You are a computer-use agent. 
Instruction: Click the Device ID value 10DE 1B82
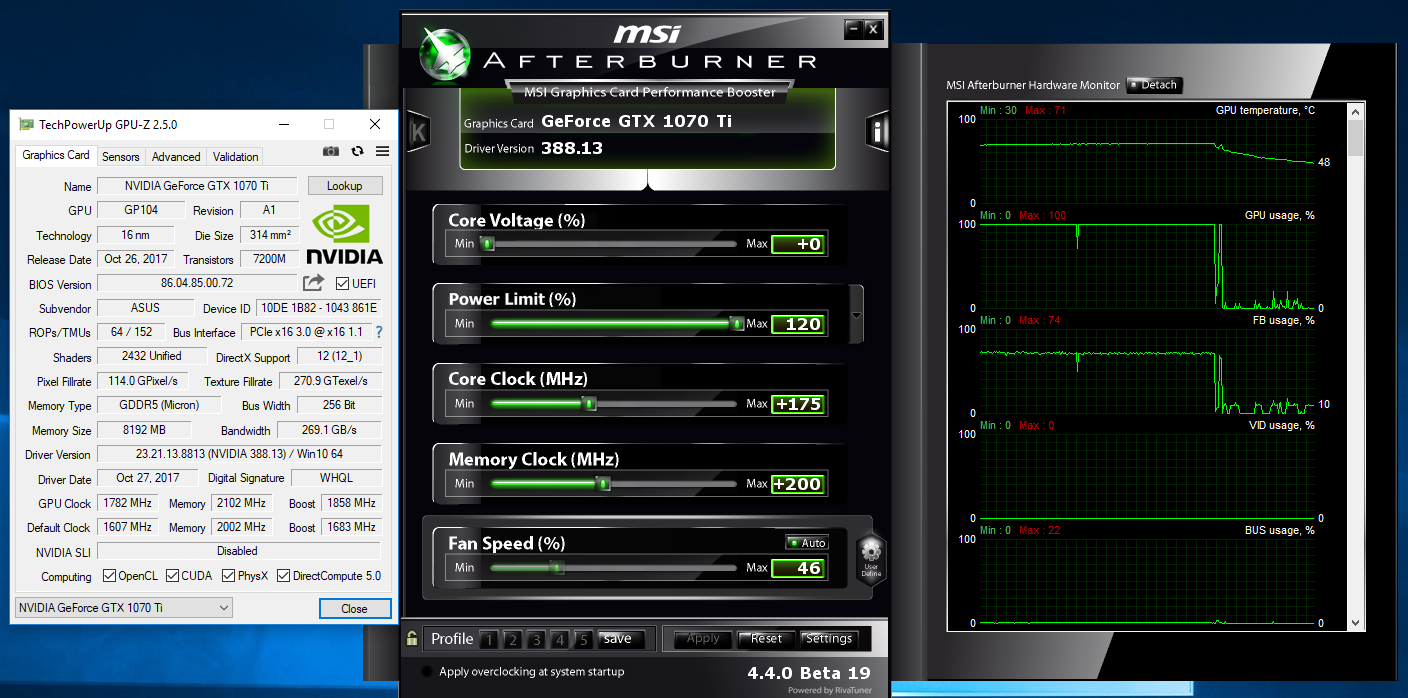[319, 308]
